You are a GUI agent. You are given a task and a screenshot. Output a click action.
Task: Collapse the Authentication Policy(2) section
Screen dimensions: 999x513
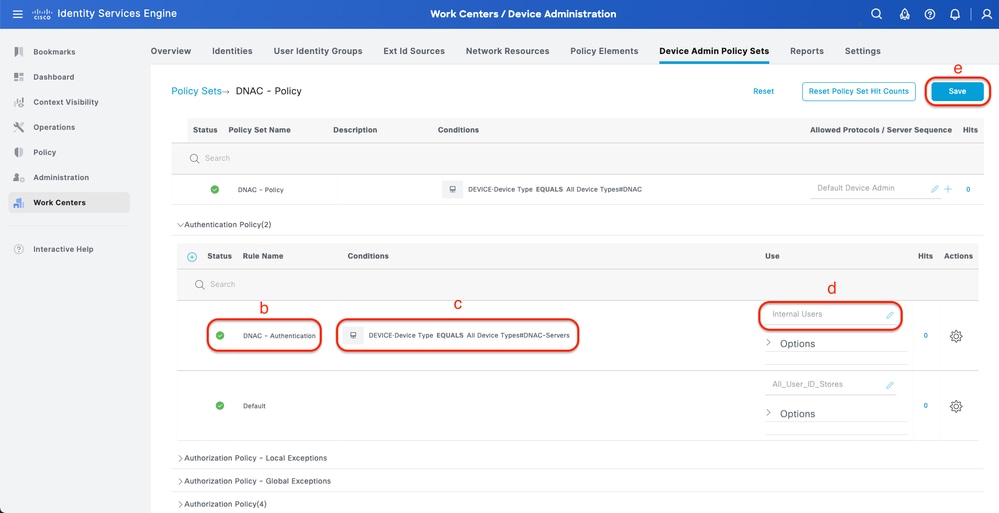coord(180,225)
